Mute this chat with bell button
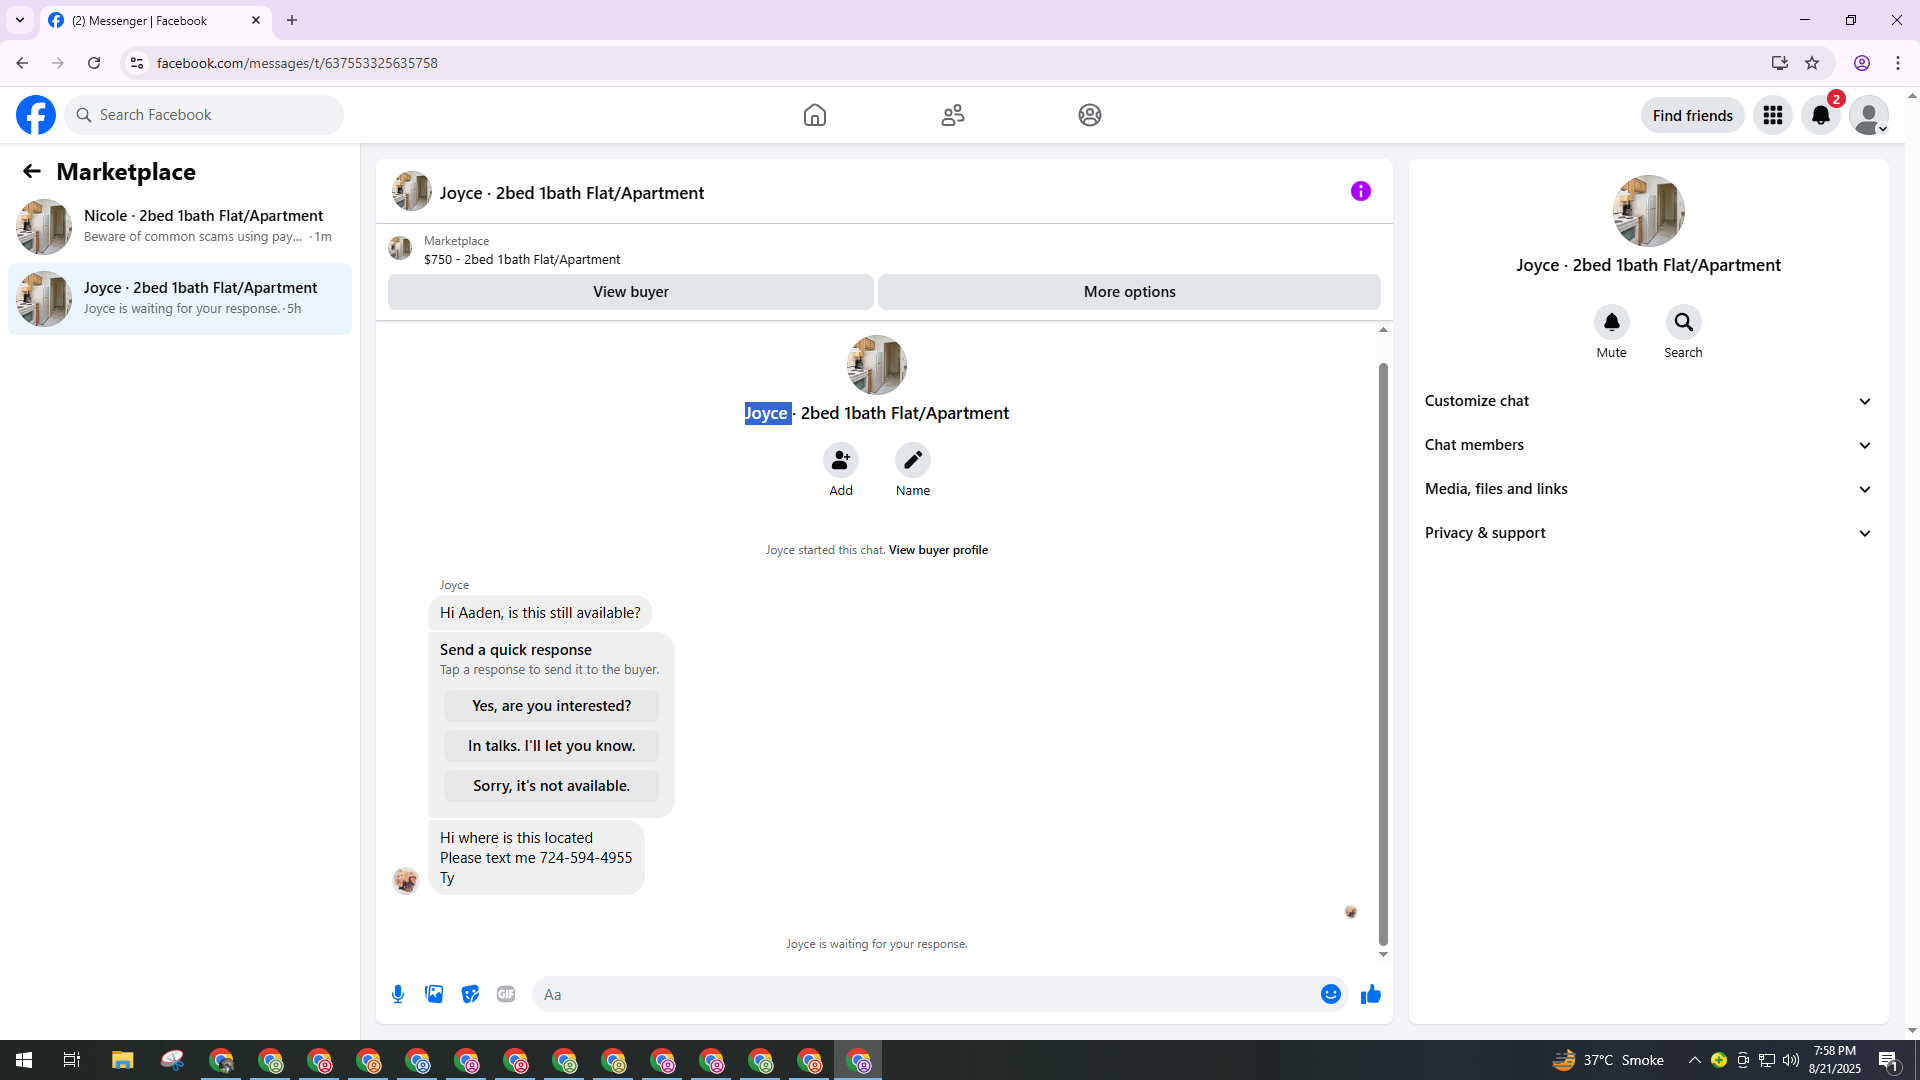This screenshot has width=1920, height=1080. click(x=1611, y=323)
